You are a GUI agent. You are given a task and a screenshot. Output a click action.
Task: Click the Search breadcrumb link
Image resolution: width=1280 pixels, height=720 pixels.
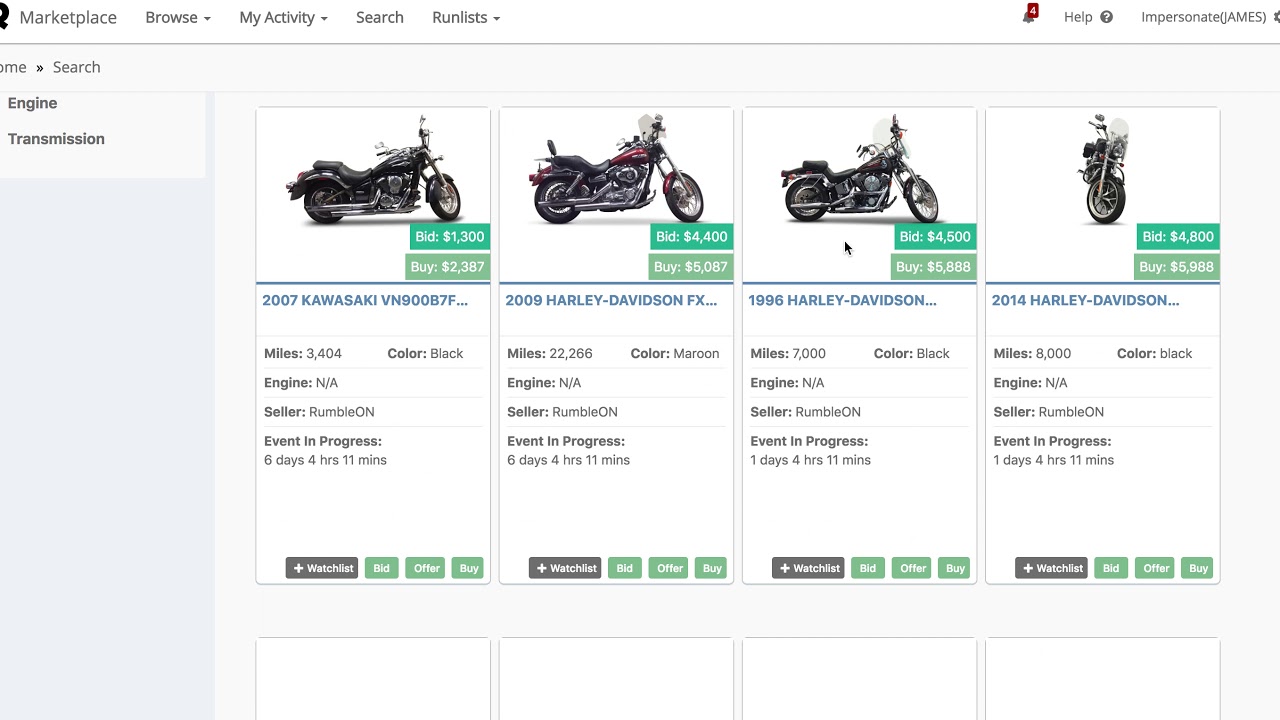point(77,67)
